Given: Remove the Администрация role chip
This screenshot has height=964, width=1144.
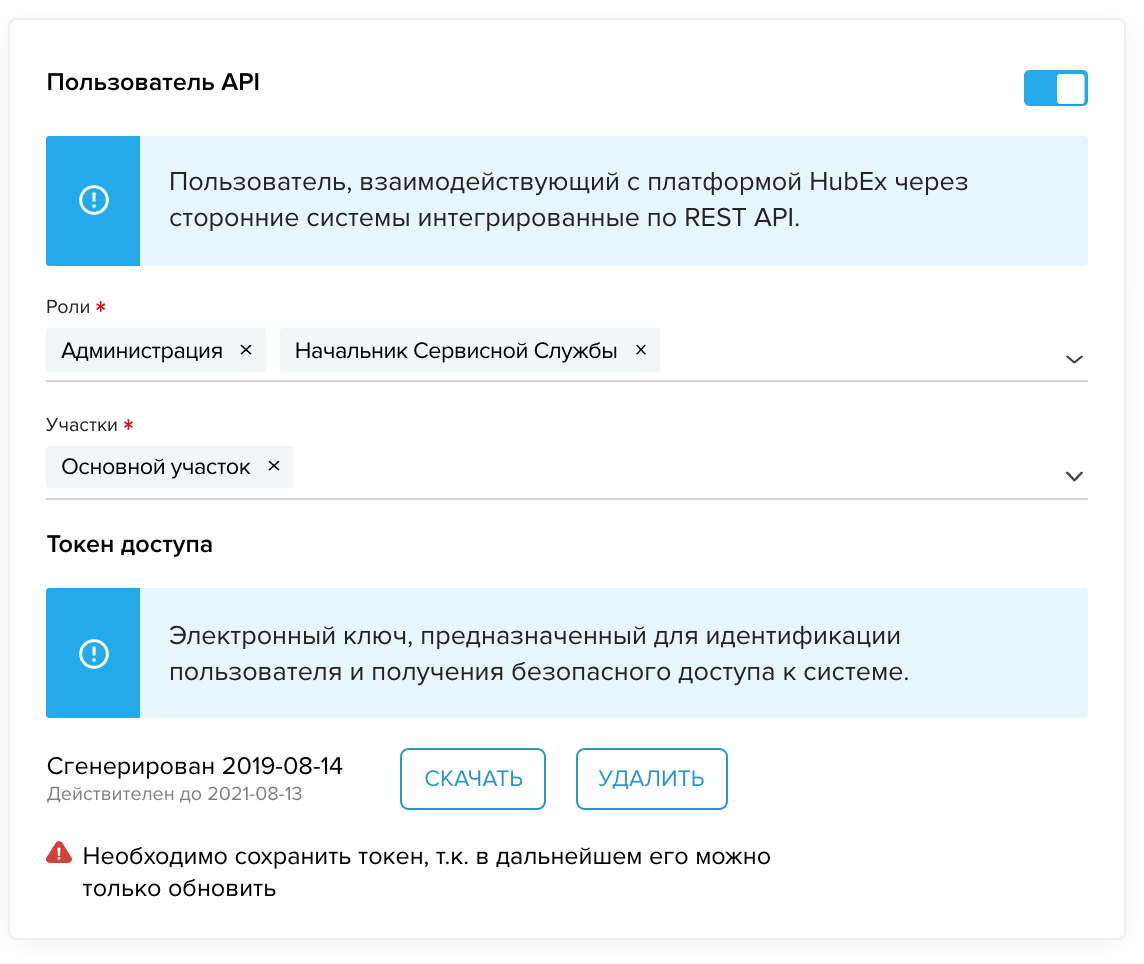Looking at the screenshot, I should click(x=246, y=350).
